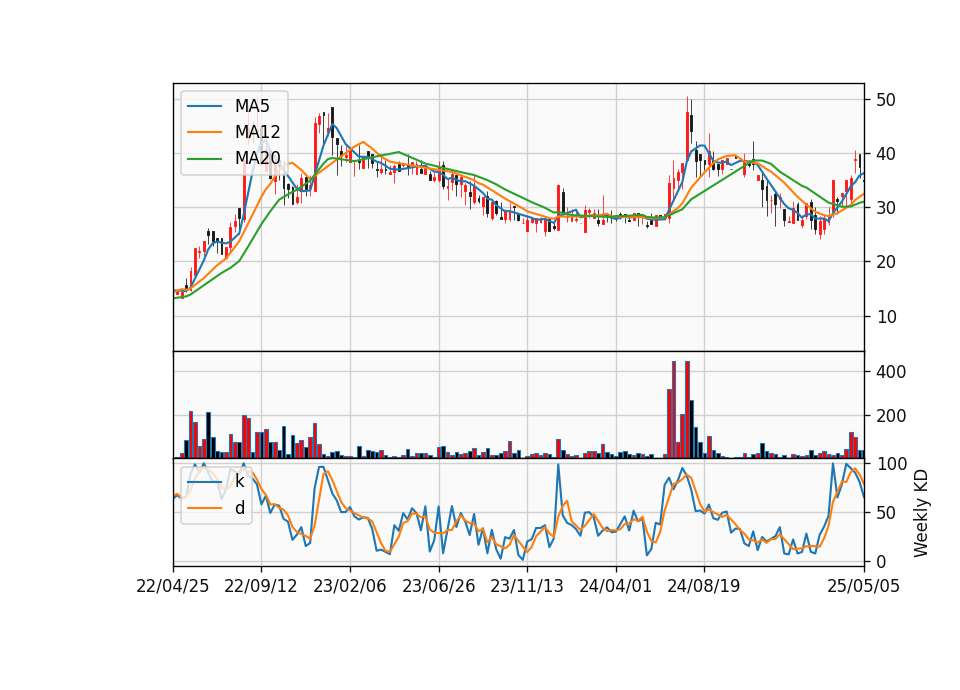Click the volume axis value 400
The width and height of the screenshot is (960, 690).
click(891, 372)
